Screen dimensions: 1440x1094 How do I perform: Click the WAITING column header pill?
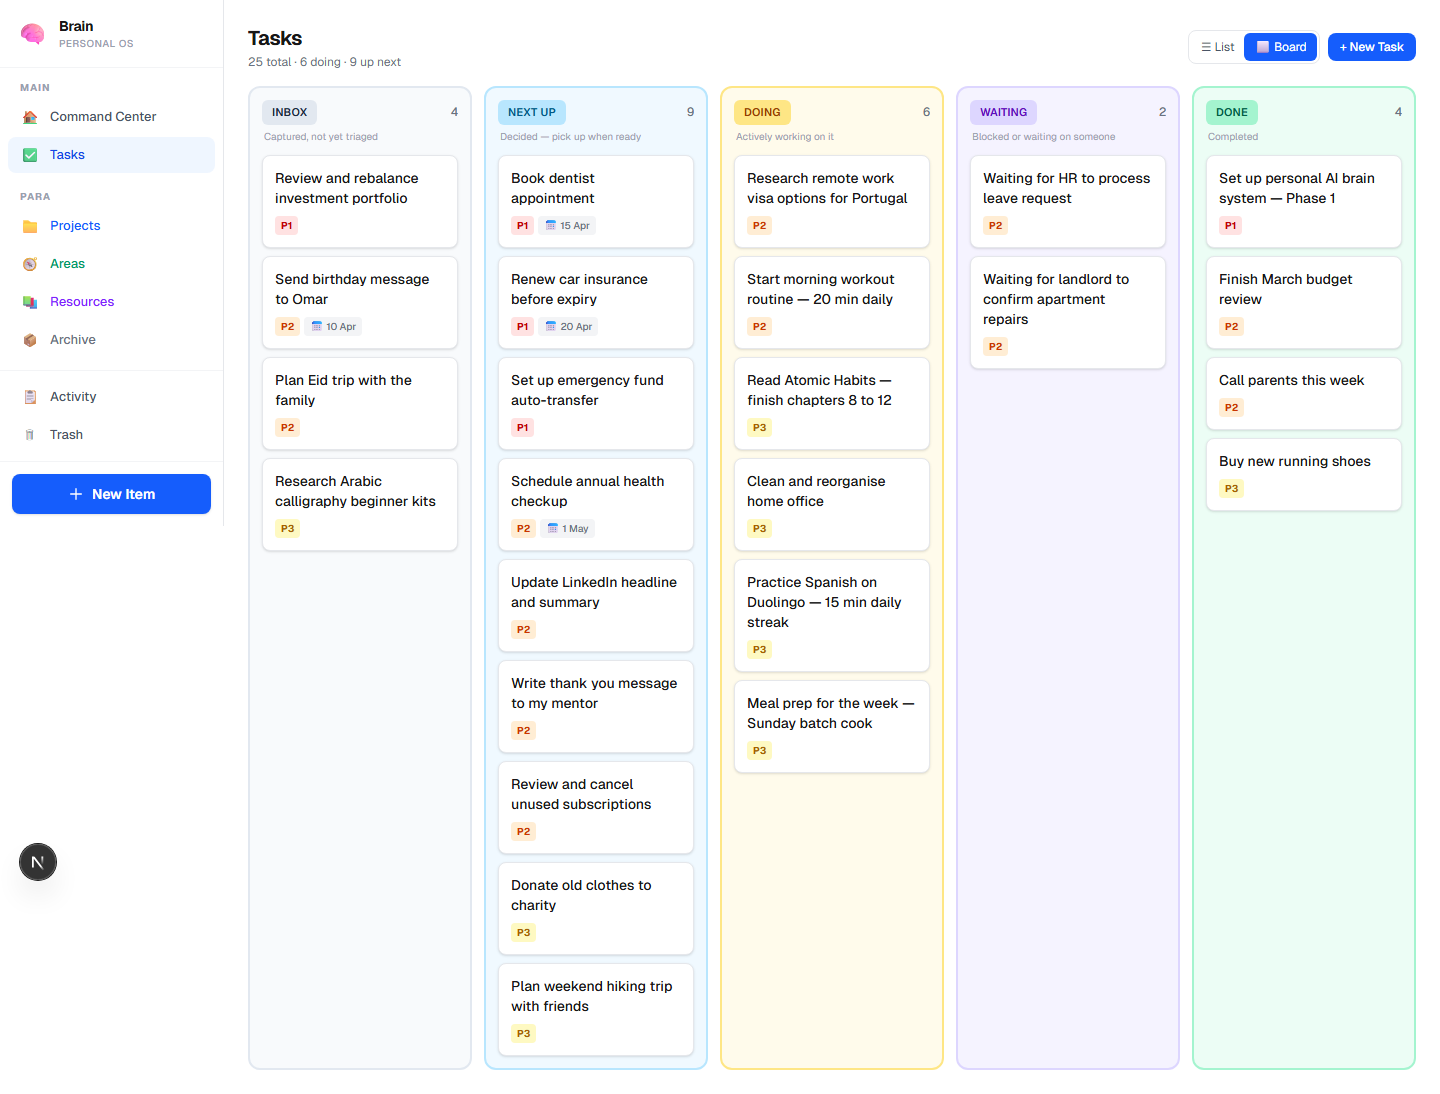tap(1003, 112)
